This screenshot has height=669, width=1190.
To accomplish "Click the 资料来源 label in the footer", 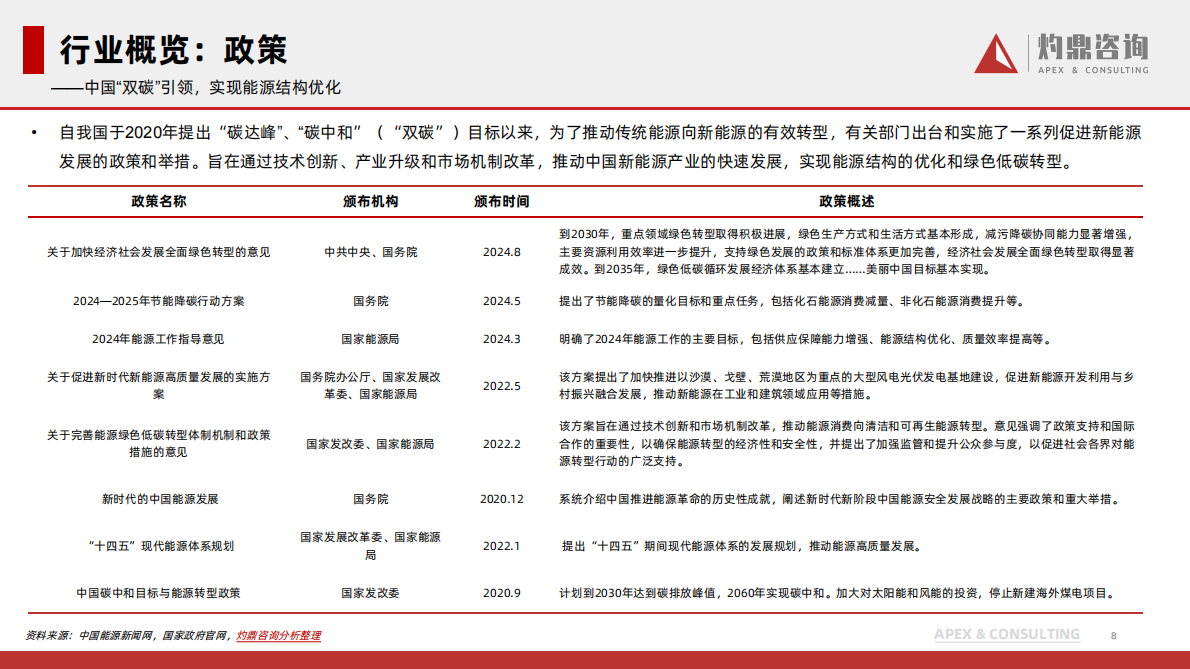I will 48,633.
